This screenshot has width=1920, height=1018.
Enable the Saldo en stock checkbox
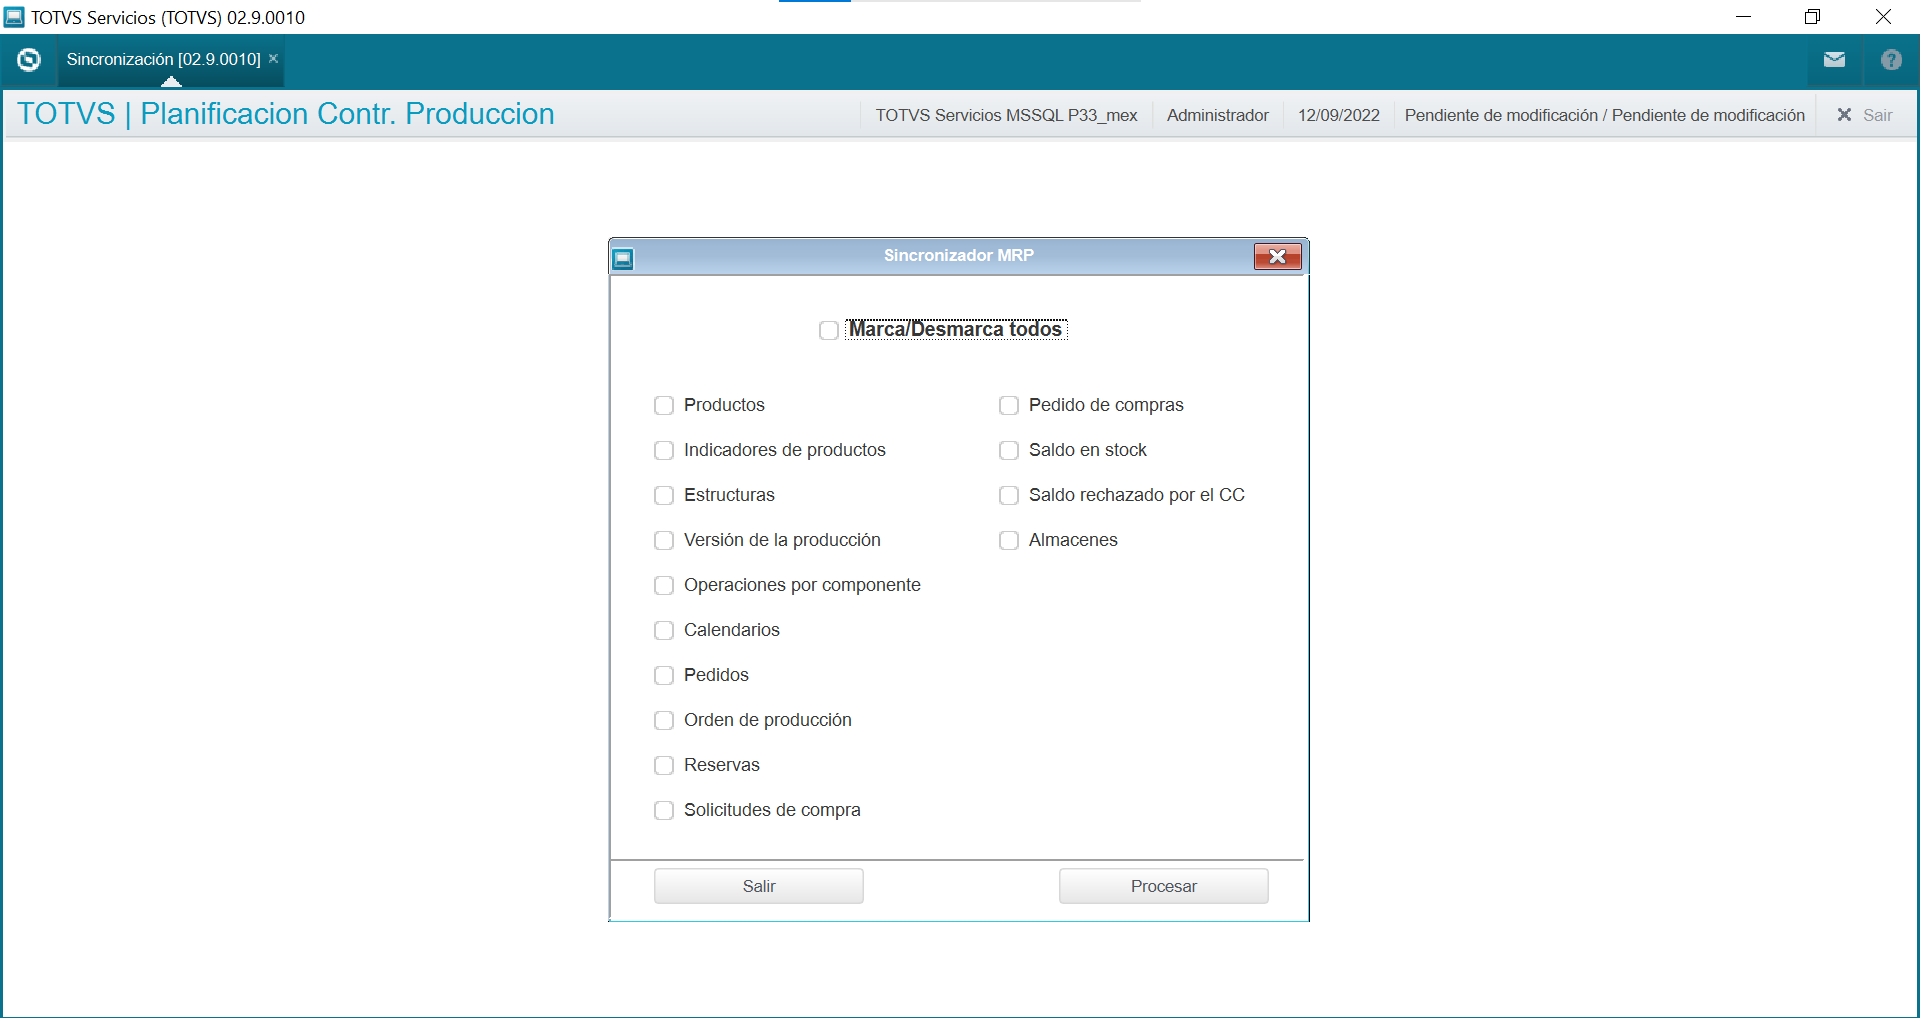[1009, 450]
